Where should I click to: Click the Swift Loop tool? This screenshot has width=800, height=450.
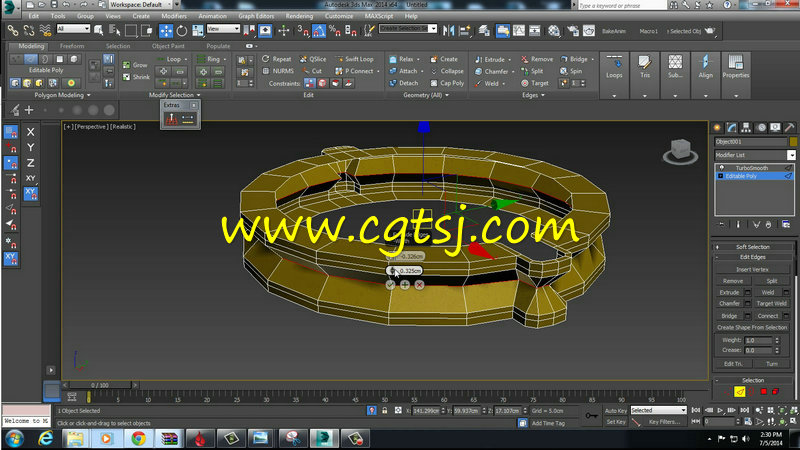point(355,59)
